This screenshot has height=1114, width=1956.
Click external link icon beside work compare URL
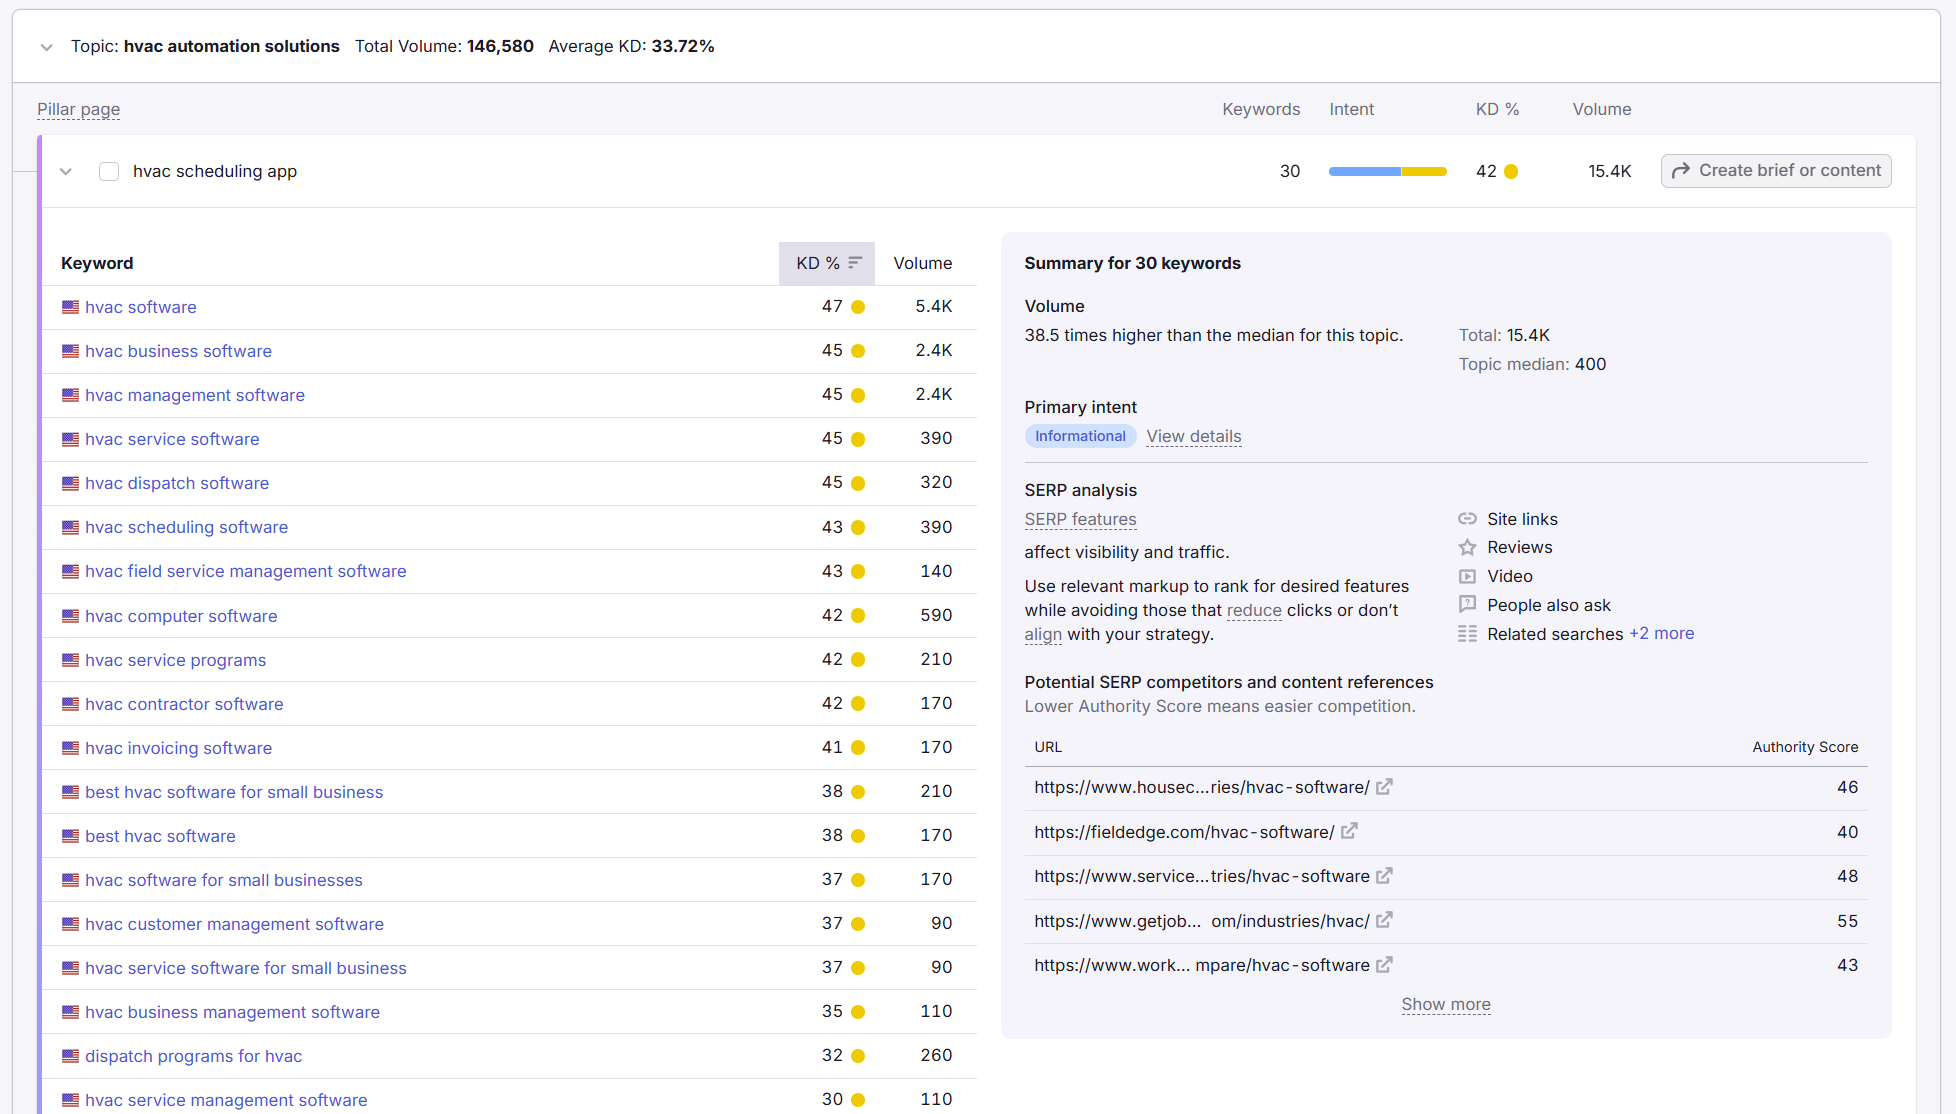pos(1384,965)
